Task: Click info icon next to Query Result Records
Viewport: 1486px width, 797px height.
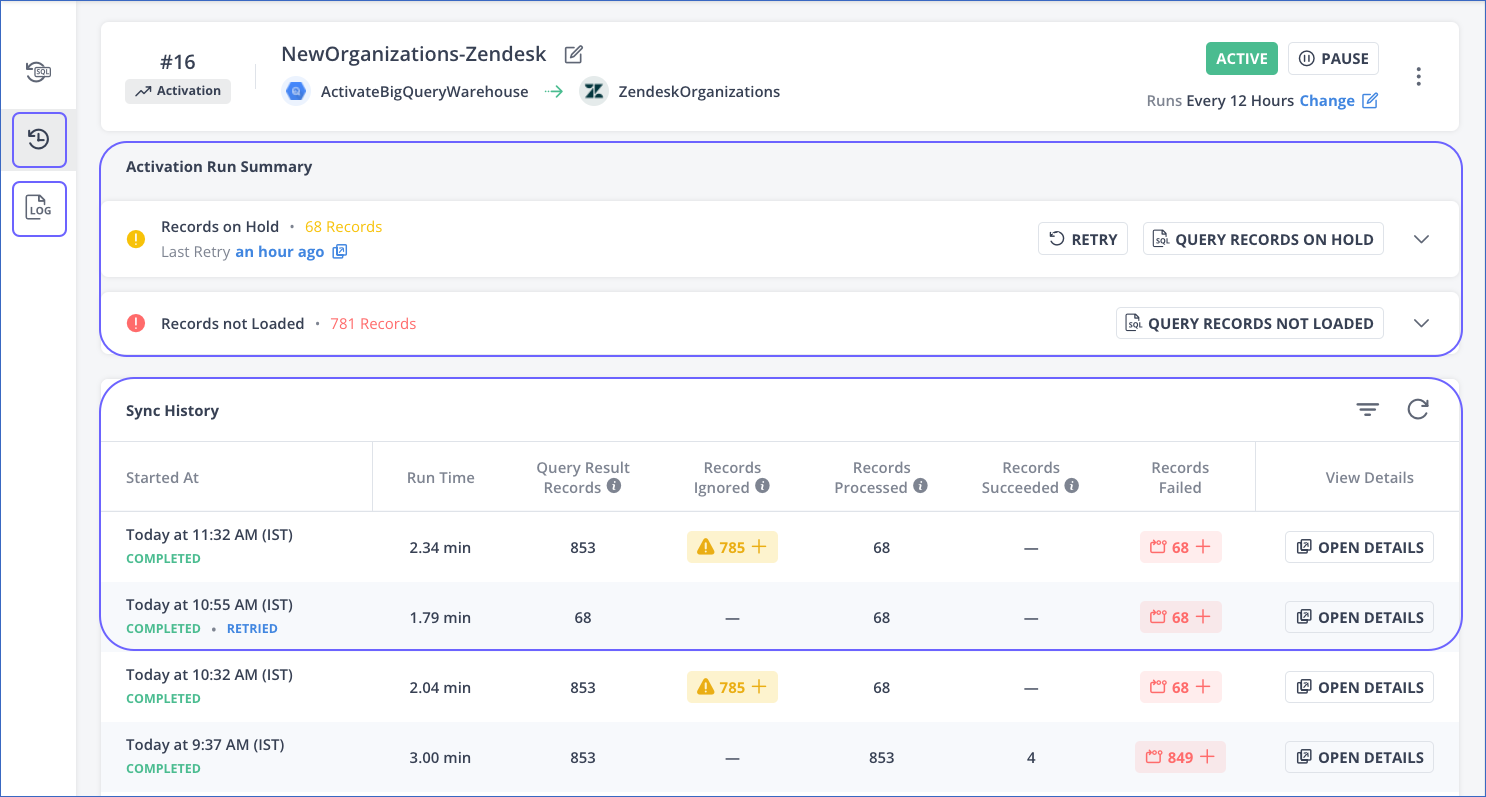Action: (x=614, y=487)
